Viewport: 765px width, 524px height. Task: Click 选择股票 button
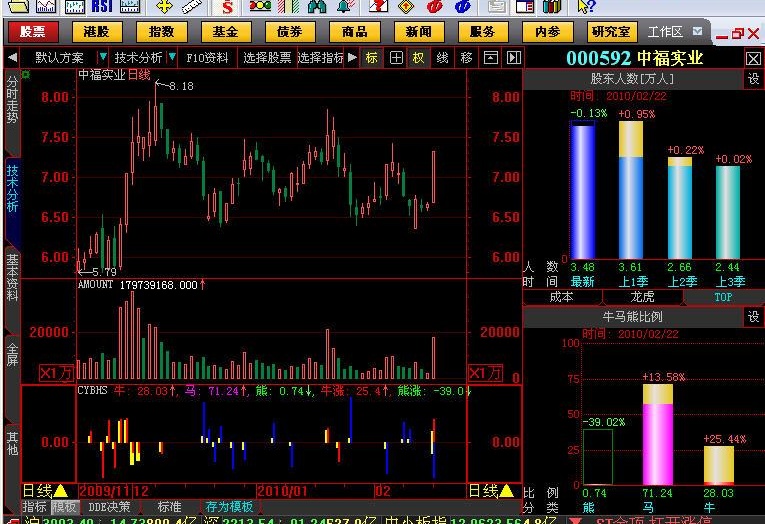(267, 58)
